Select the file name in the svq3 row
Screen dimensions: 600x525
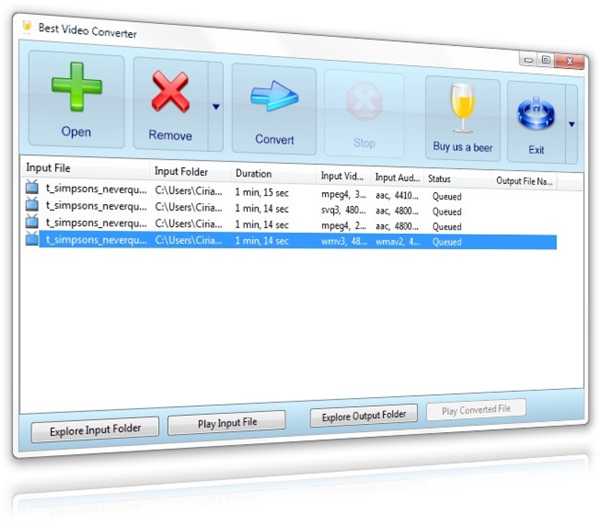pyautogui.click(x=96, y=206)
